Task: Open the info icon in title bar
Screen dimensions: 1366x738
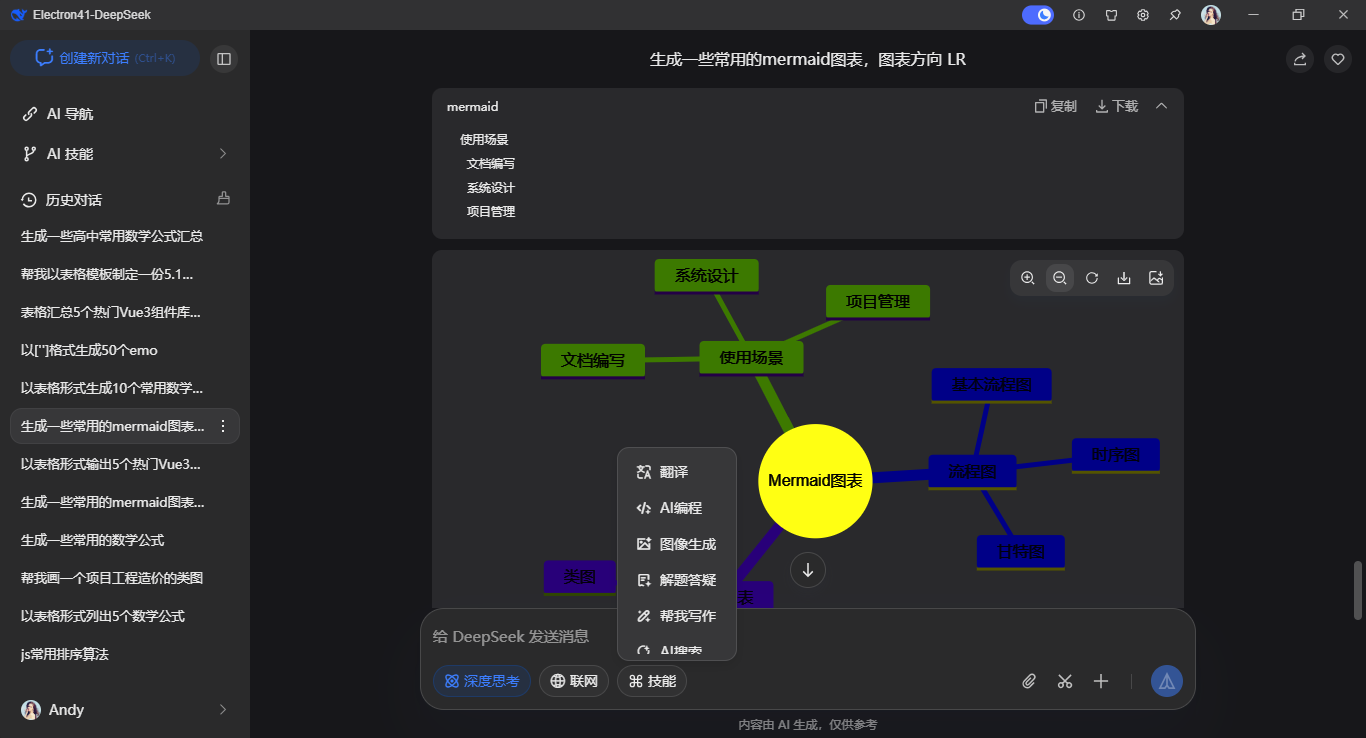Action: pos(1079,15)
